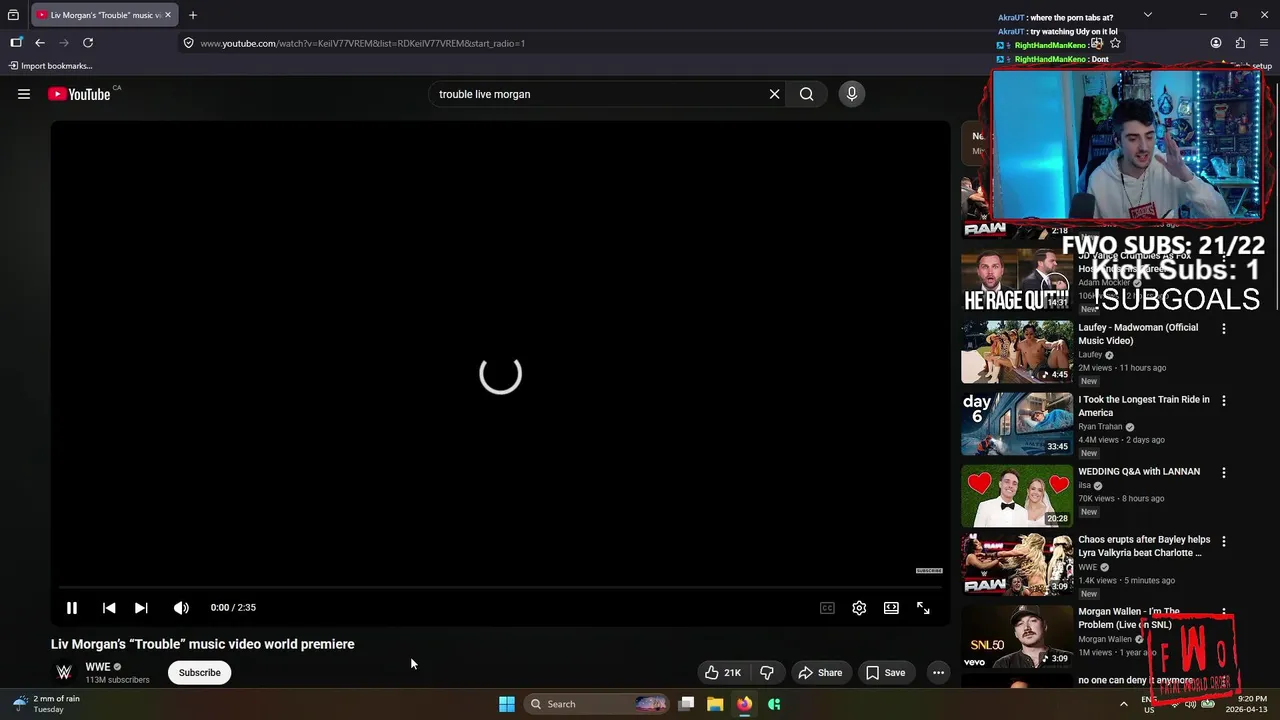This screenshot has width=1280, height=720.
Task: Open WEDDING Q&A with LANNAN thumbnail
Action: (x=1017, y=496)
